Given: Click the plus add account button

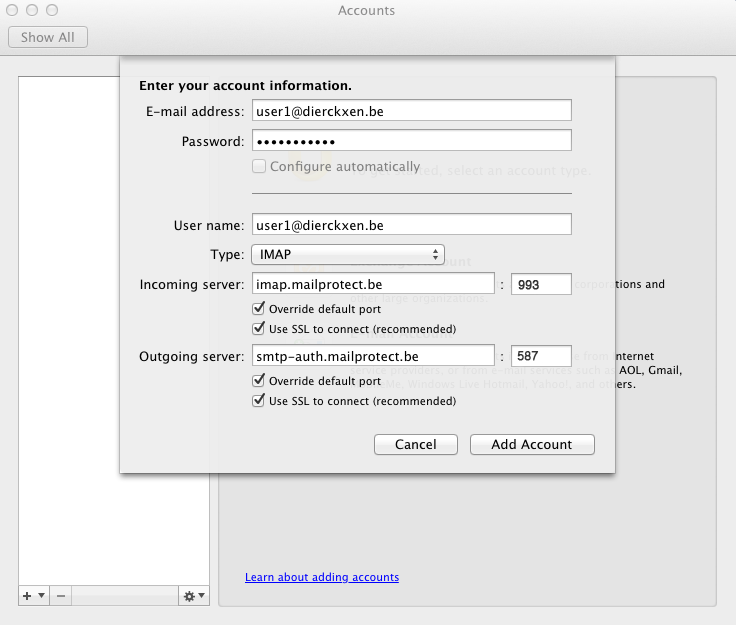Looking at the screenshot, I should (27, 596).
